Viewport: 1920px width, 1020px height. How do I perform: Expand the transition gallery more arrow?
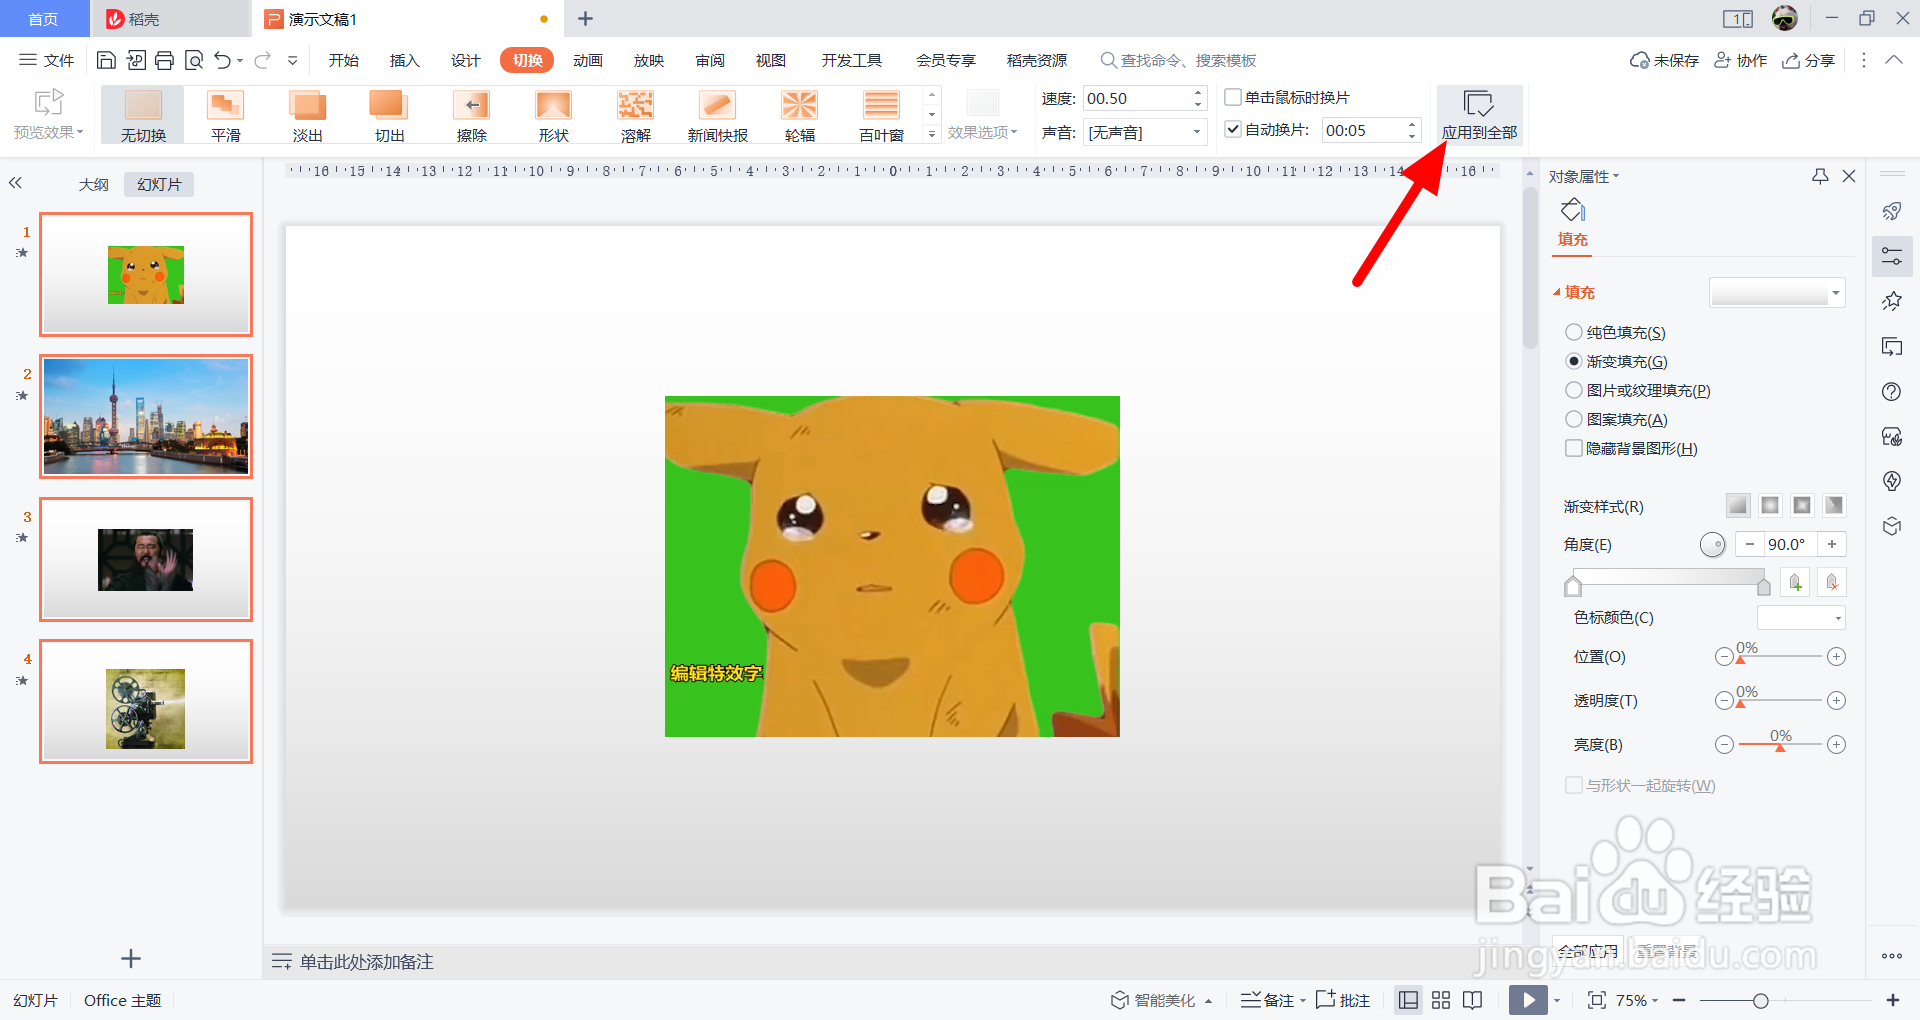[932, 133]
